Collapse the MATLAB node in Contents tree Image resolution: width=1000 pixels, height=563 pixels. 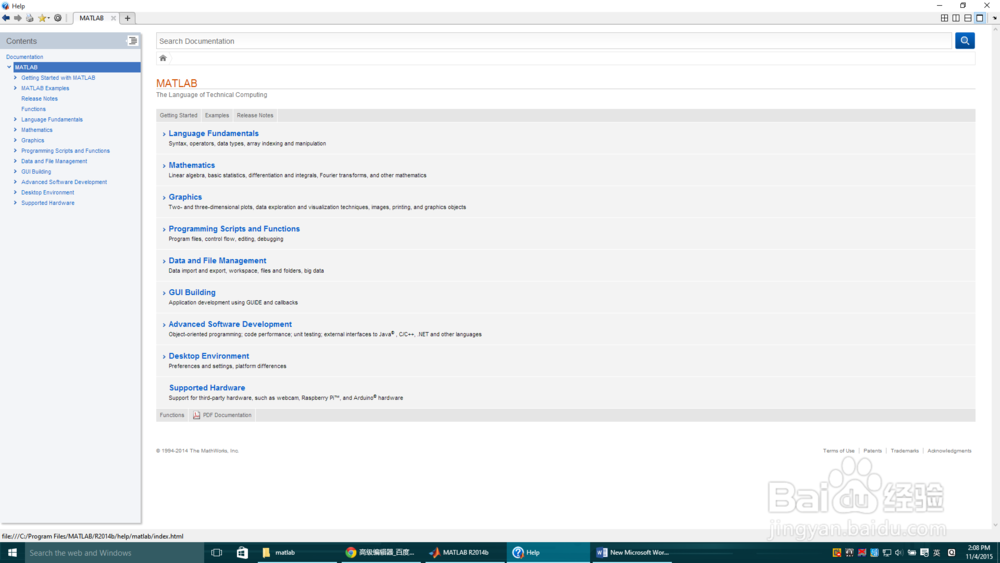(x=9, y=67)
